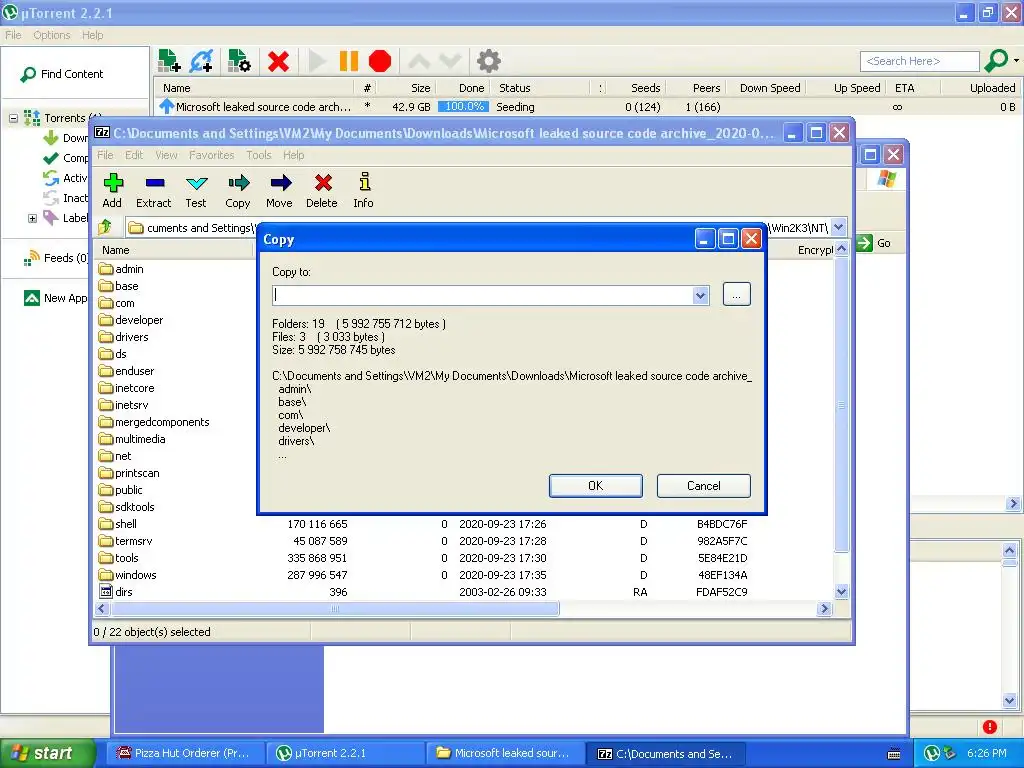The image size is (1024, 768).
Task: Open 7-Zip Tools menu
Action: (x=259, y=155)
